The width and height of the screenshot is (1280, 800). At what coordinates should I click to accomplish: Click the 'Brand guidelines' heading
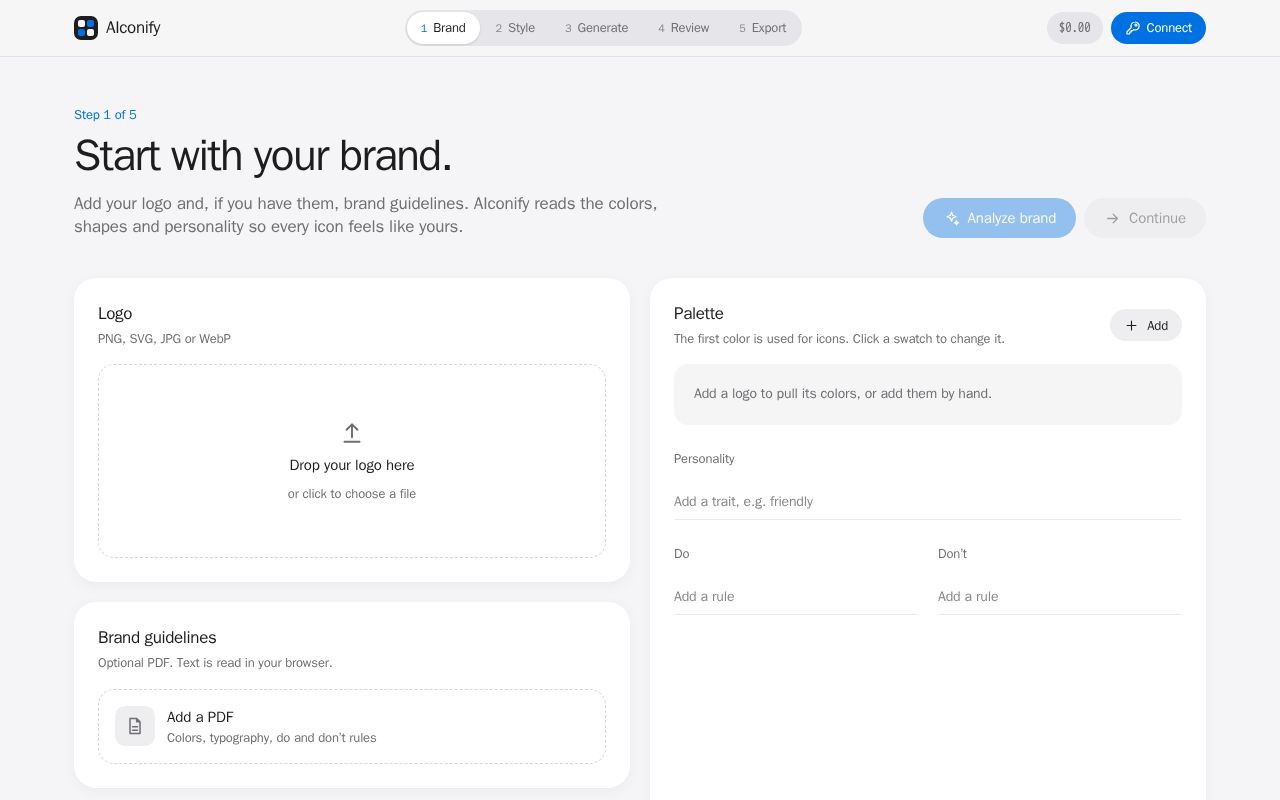[x=157, y=638]
